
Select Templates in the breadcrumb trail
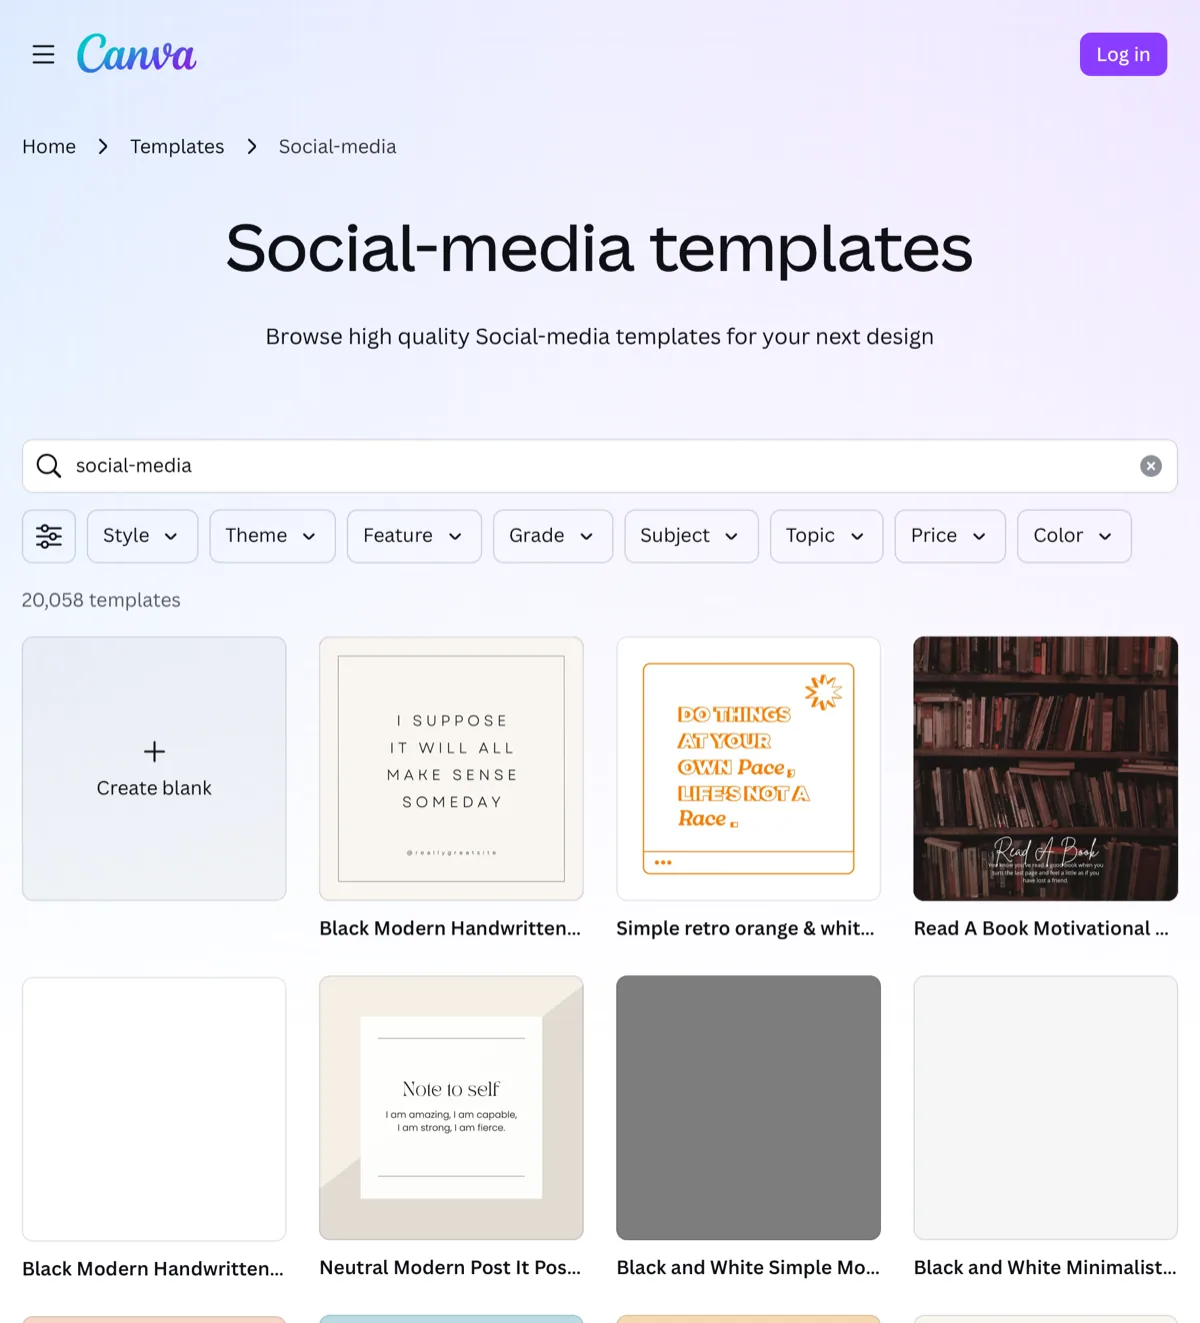[x=177, y=146]
